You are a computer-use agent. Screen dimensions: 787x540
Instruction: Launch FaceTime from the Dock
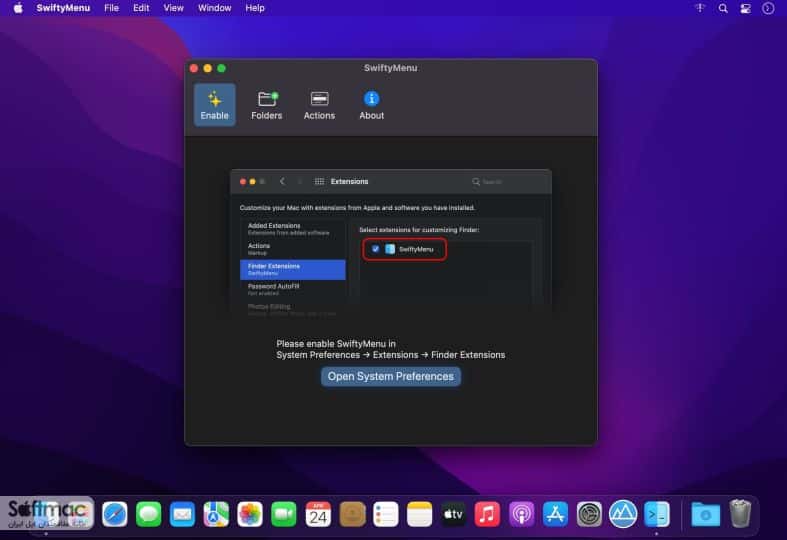coord(284,514)
